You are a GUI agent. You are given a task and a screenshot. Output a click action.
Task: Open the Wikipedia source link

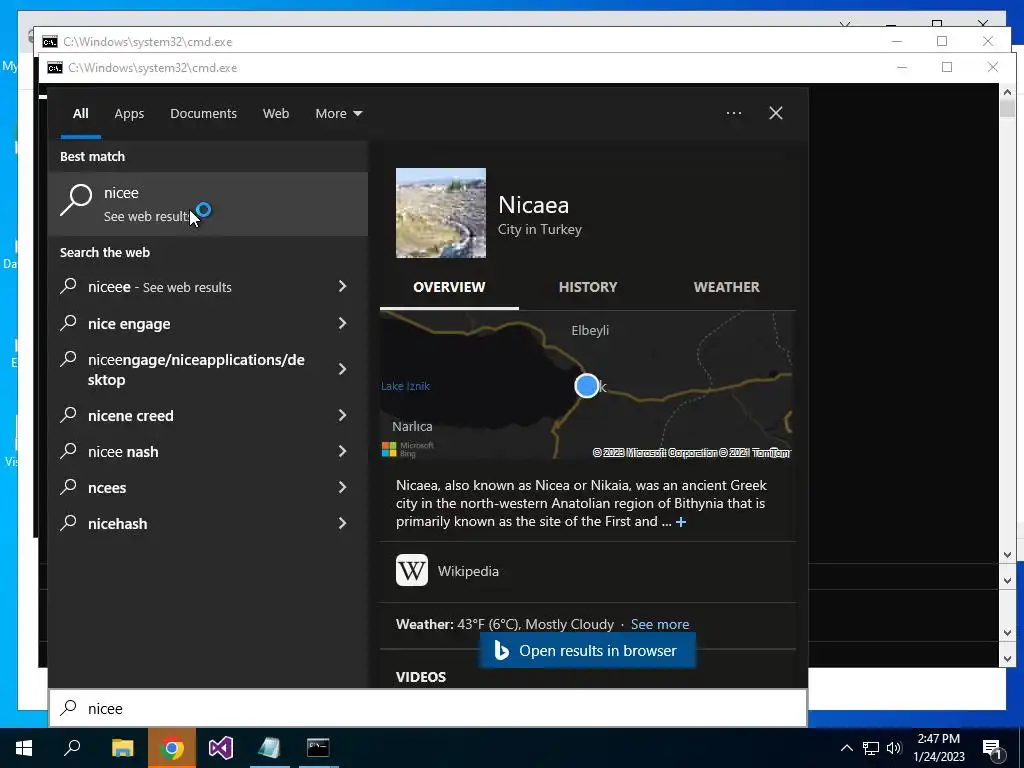tap(468, 571)
